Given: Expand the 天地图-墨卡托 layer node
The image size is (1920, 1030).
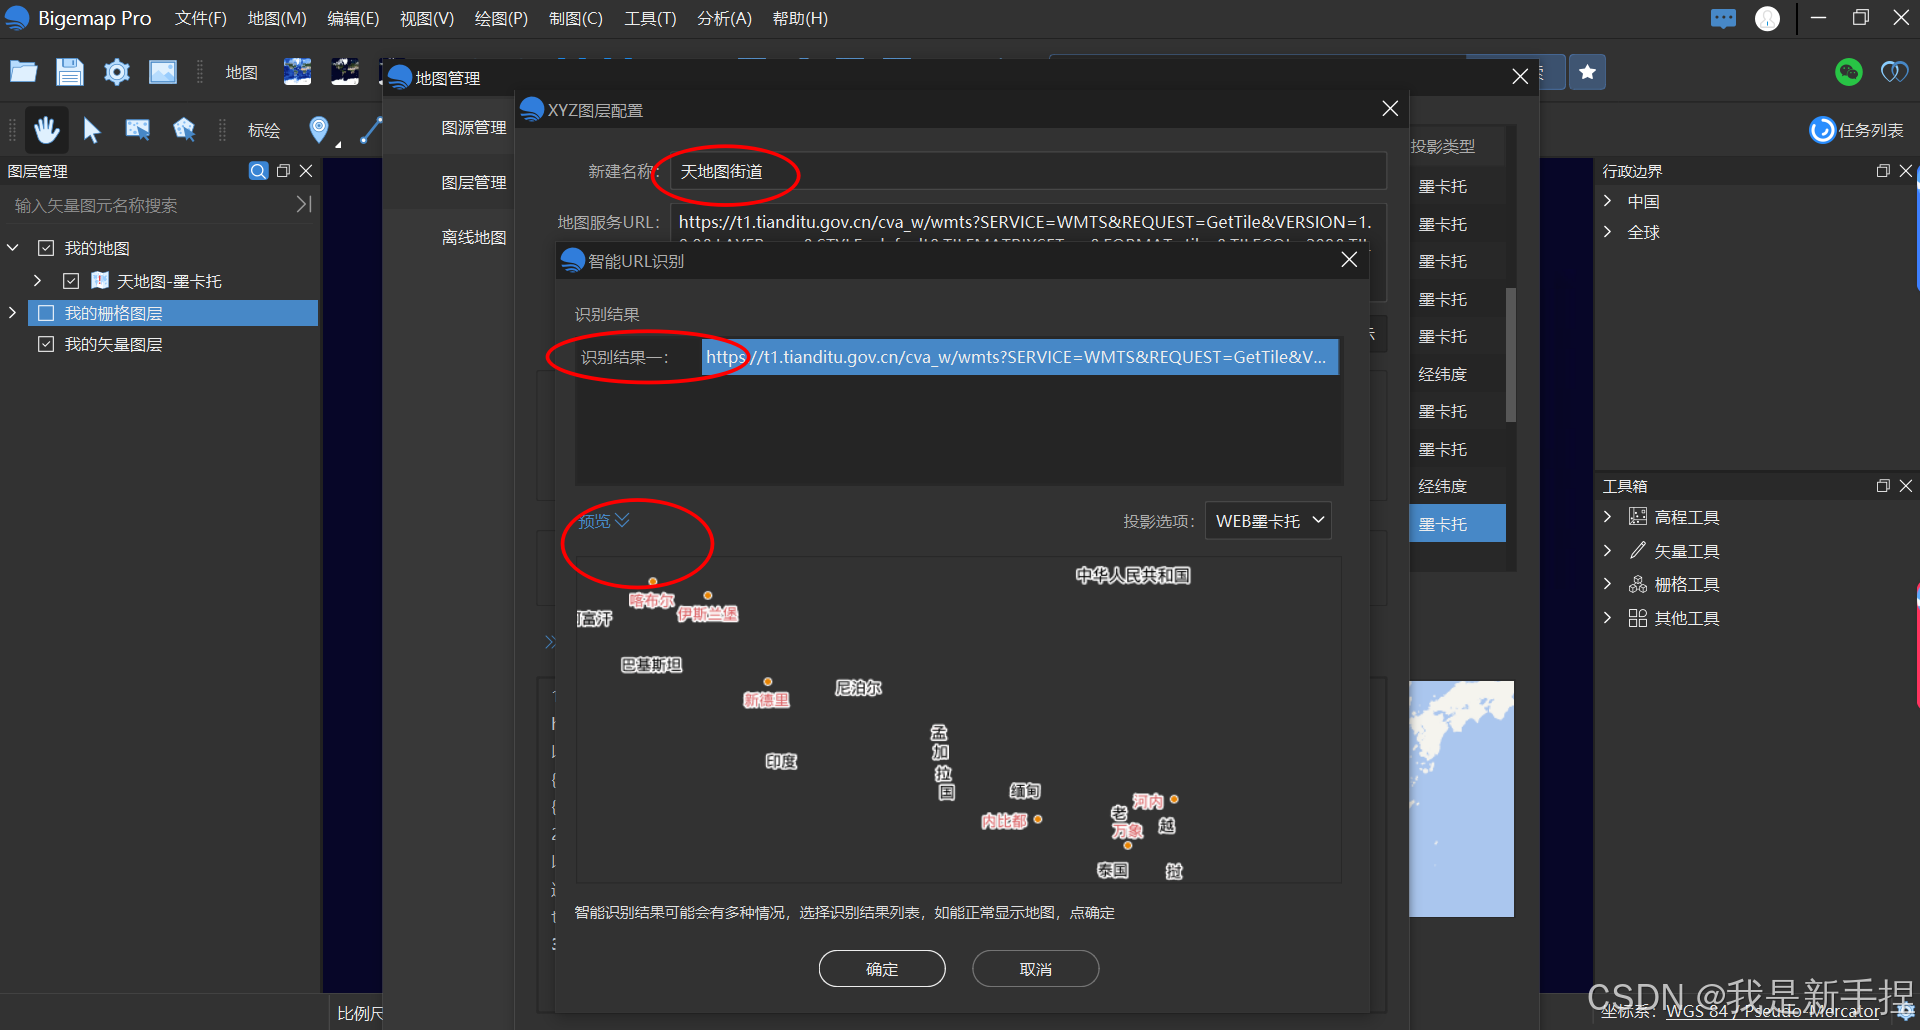Looking at the screenshot, I should pos(38,281).
